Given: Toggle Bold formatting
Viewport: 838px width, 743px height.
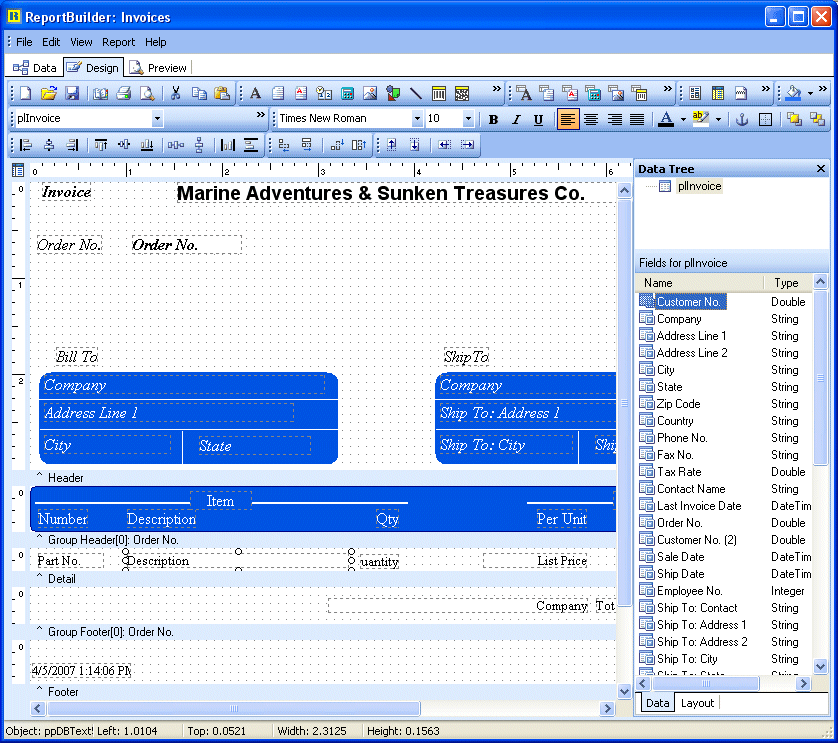Looking at the screenshot, I should tap(493, 119).
